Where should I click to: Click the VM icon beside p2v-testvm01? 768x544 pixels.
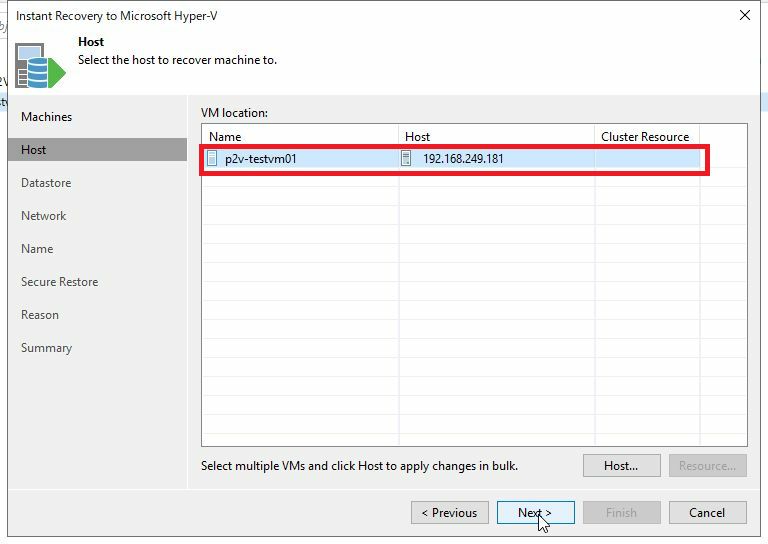tap(212, 158)
